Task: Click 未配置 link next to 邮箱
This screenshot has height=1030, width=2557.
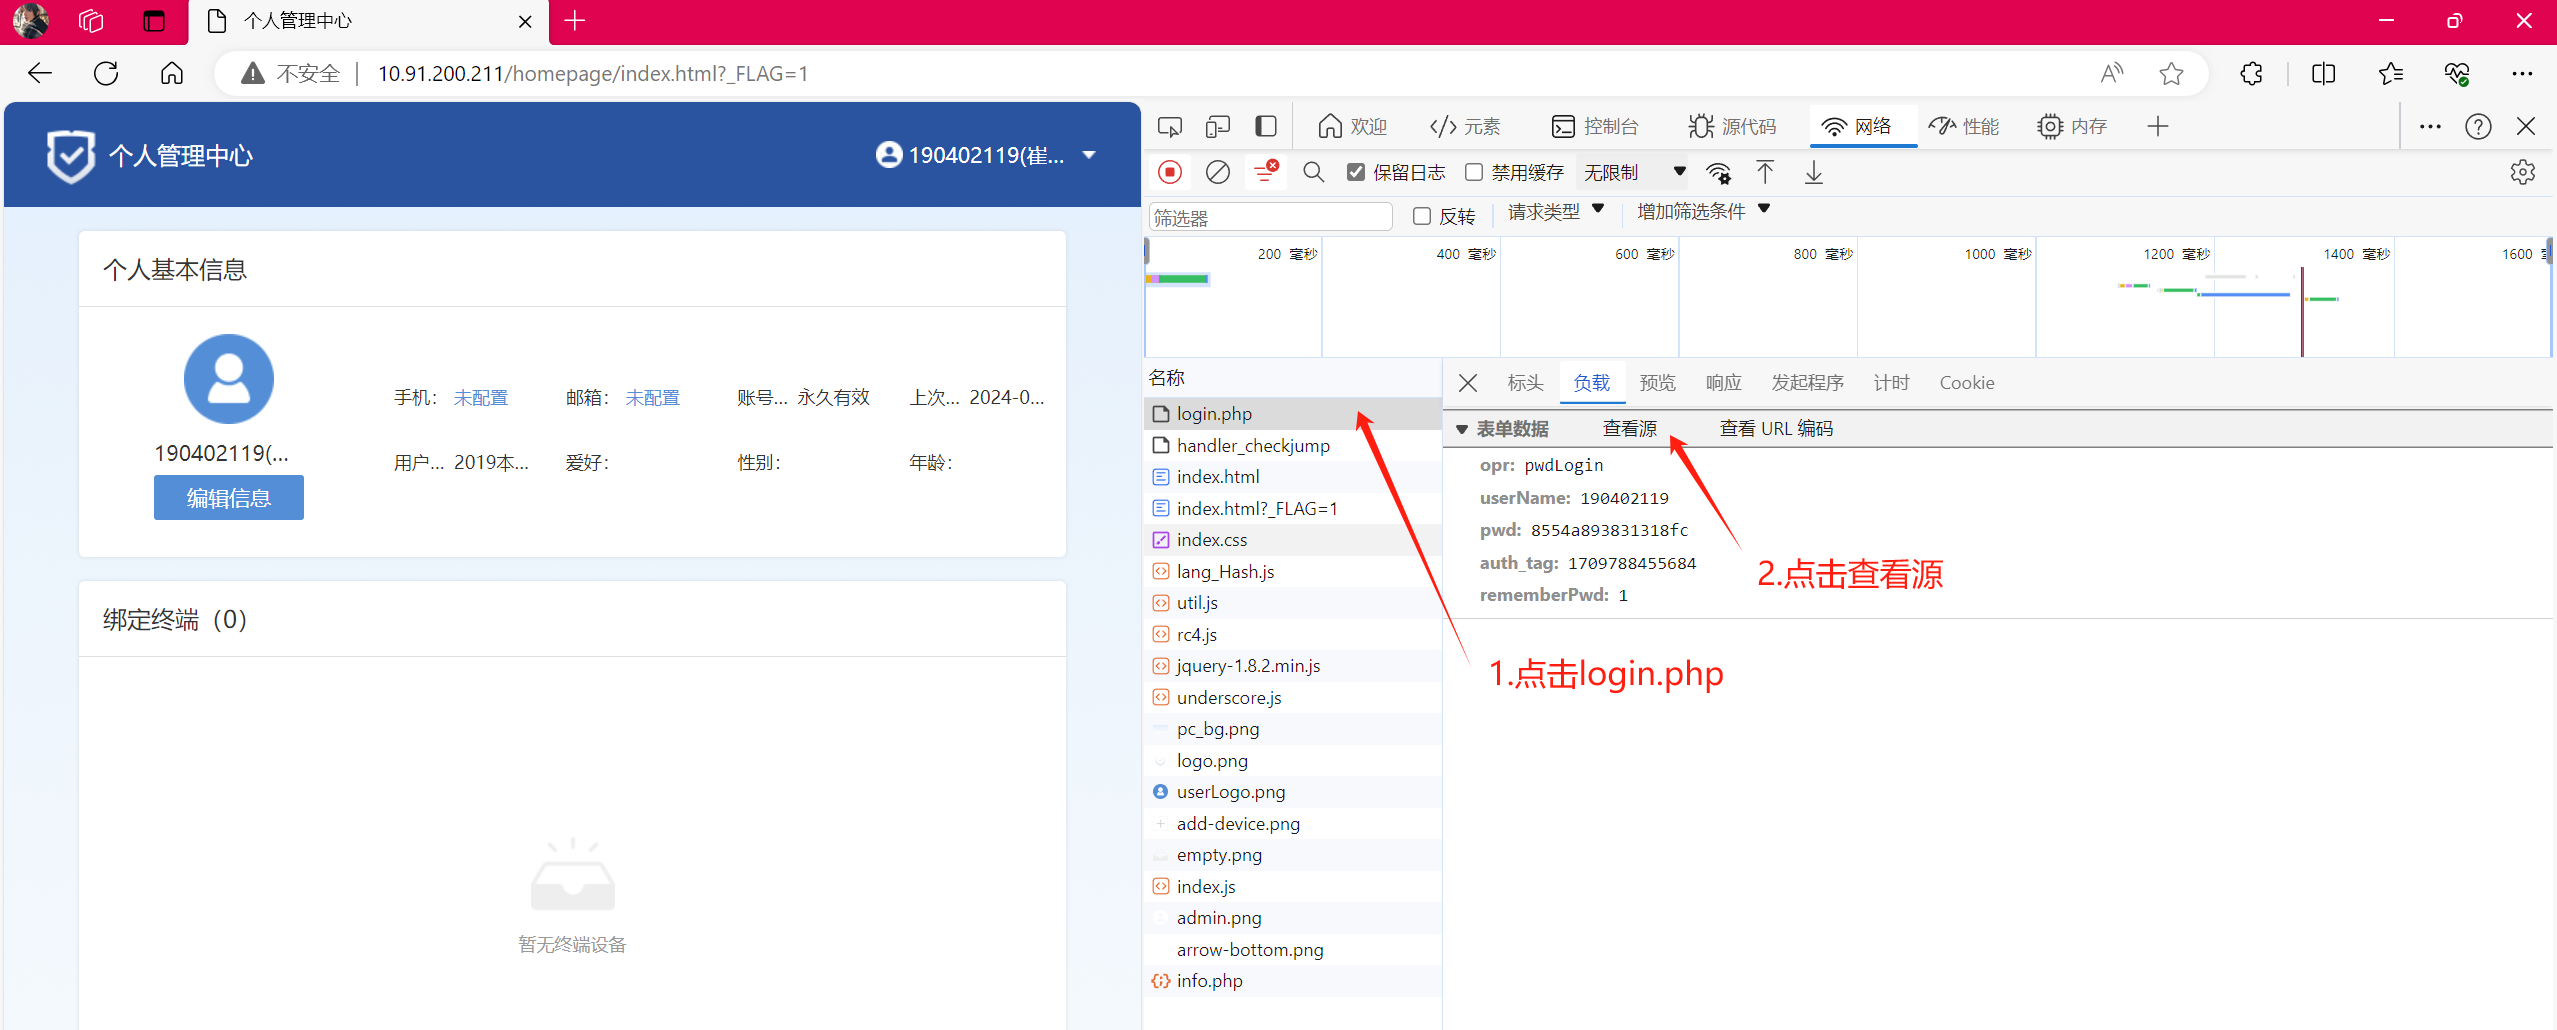Action: [x=653, y=398]
